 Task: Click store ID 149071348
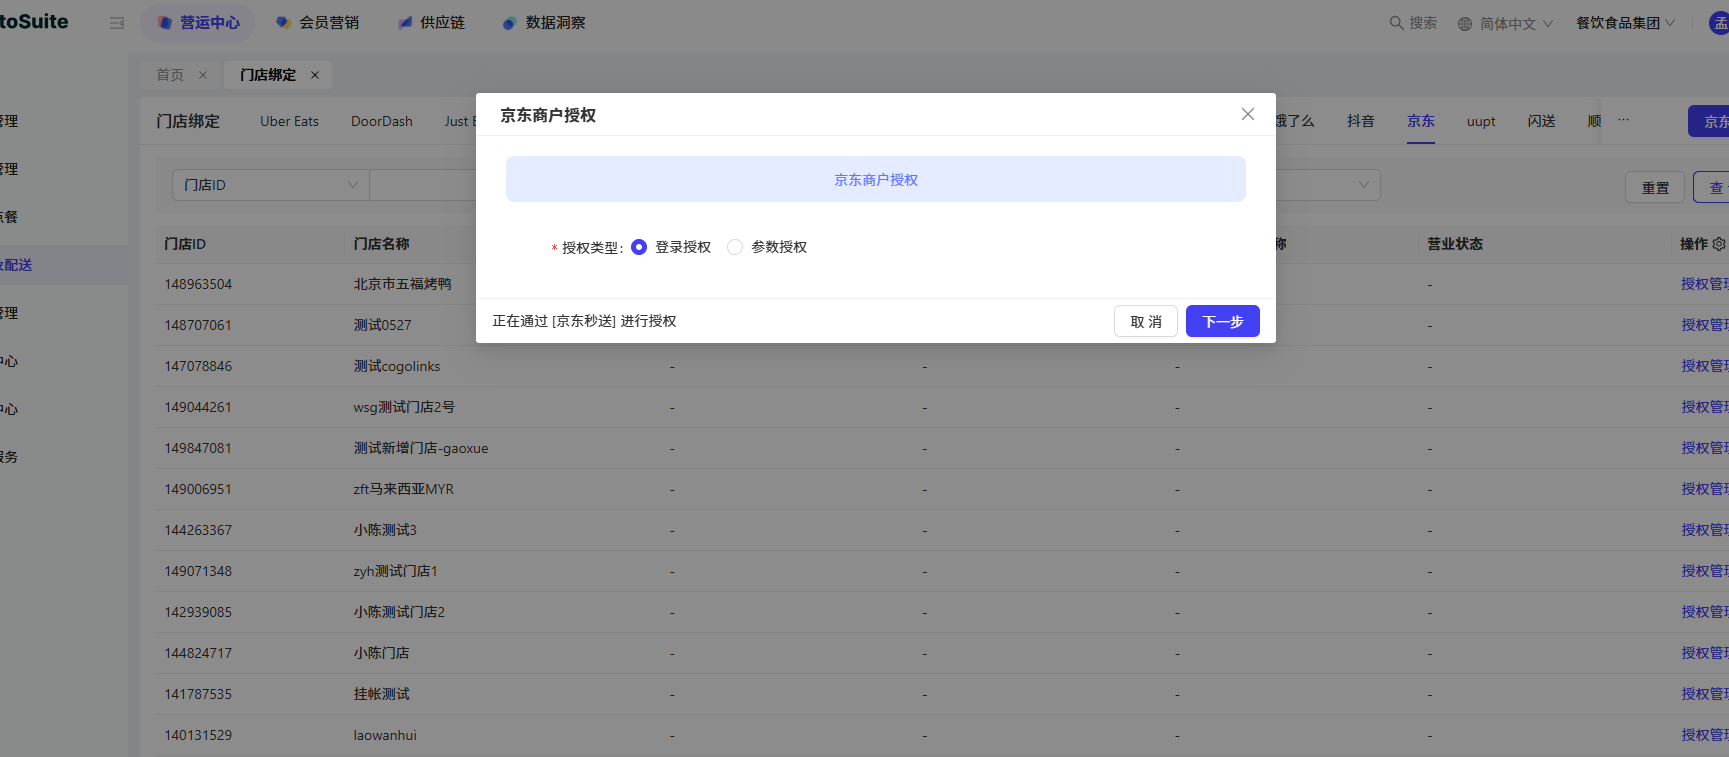(198, 571)
